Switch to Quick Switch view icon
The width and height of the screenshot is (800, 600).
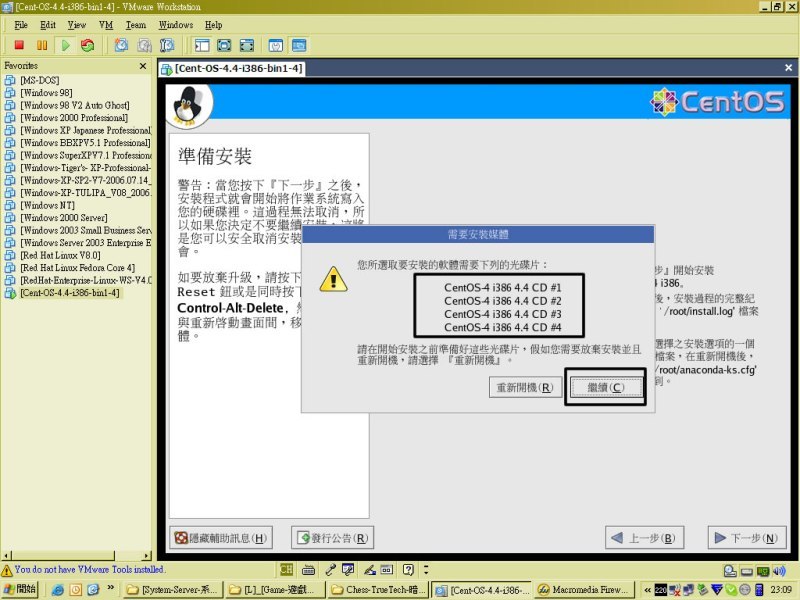(x=224, y=45)
